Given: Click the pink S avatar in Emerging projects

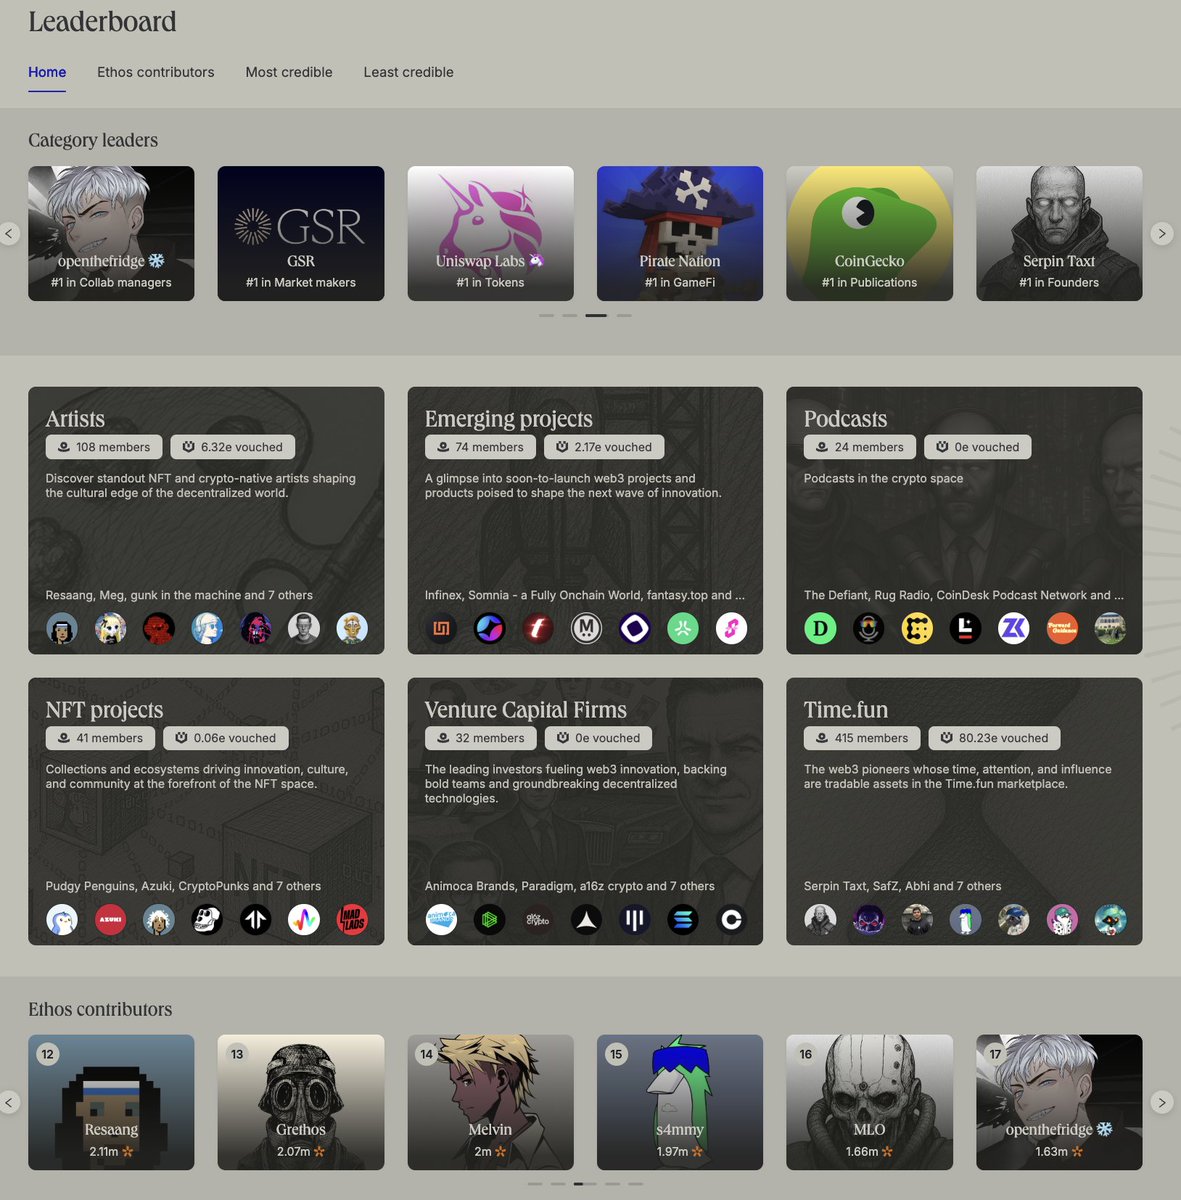Looking at the screenshot, I should point(731,628).
